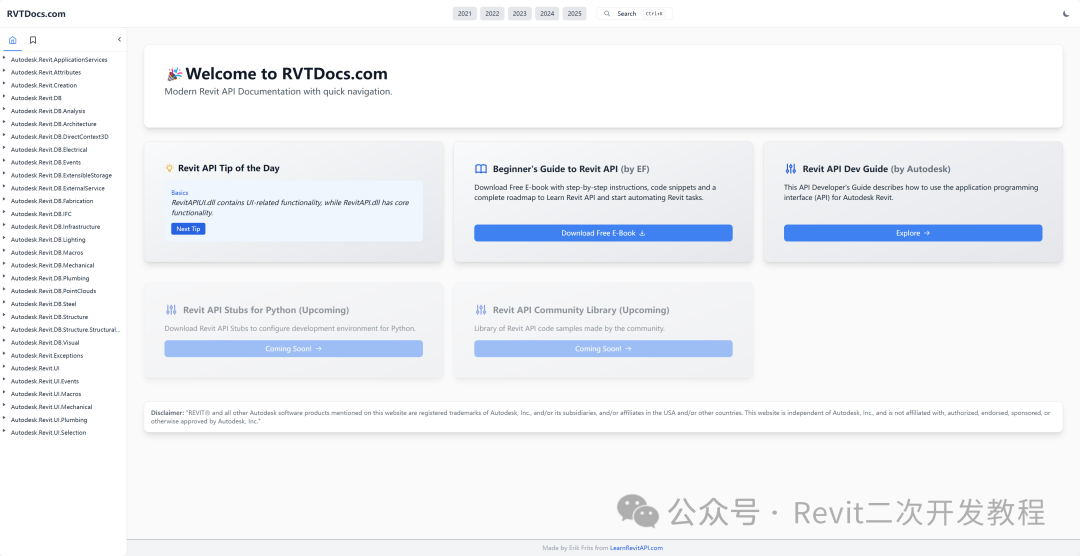This screenshot has height=556, width=1080.
Task: Select the 2025 version tab
Action: (x=574, y=14)
